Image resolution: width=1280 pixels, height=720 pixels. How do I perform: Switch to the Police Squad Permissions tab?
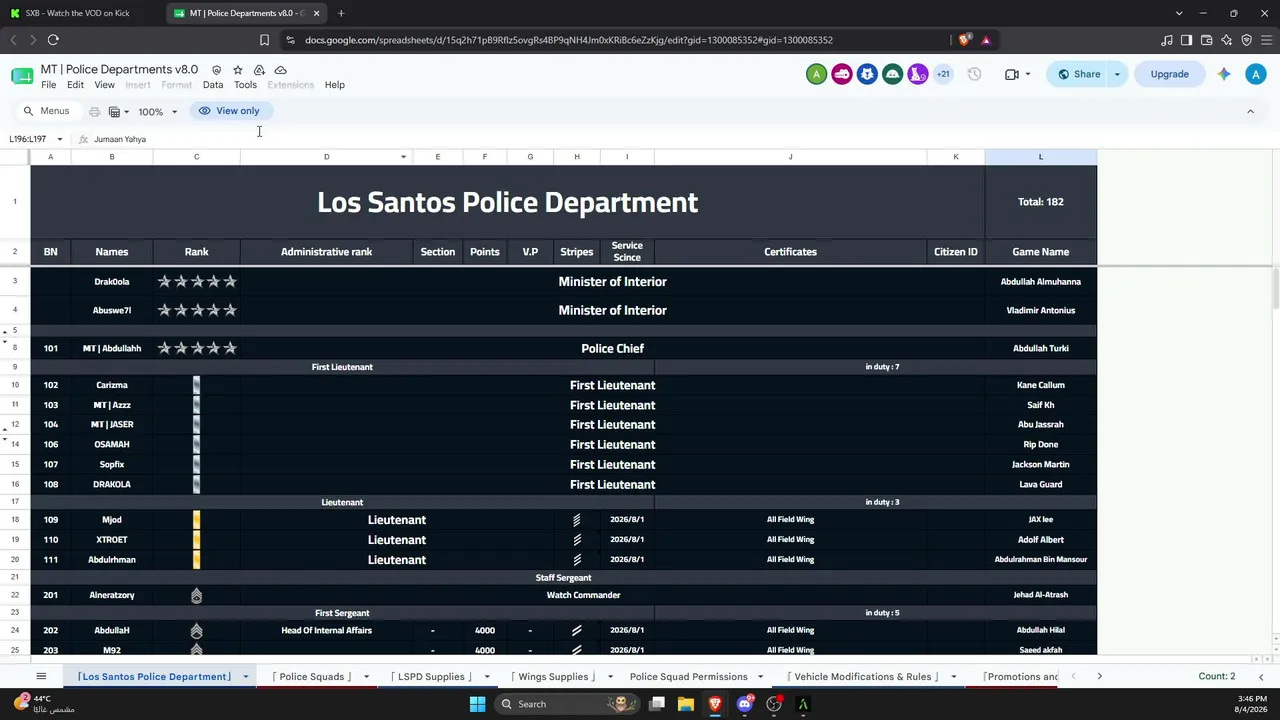688,677
